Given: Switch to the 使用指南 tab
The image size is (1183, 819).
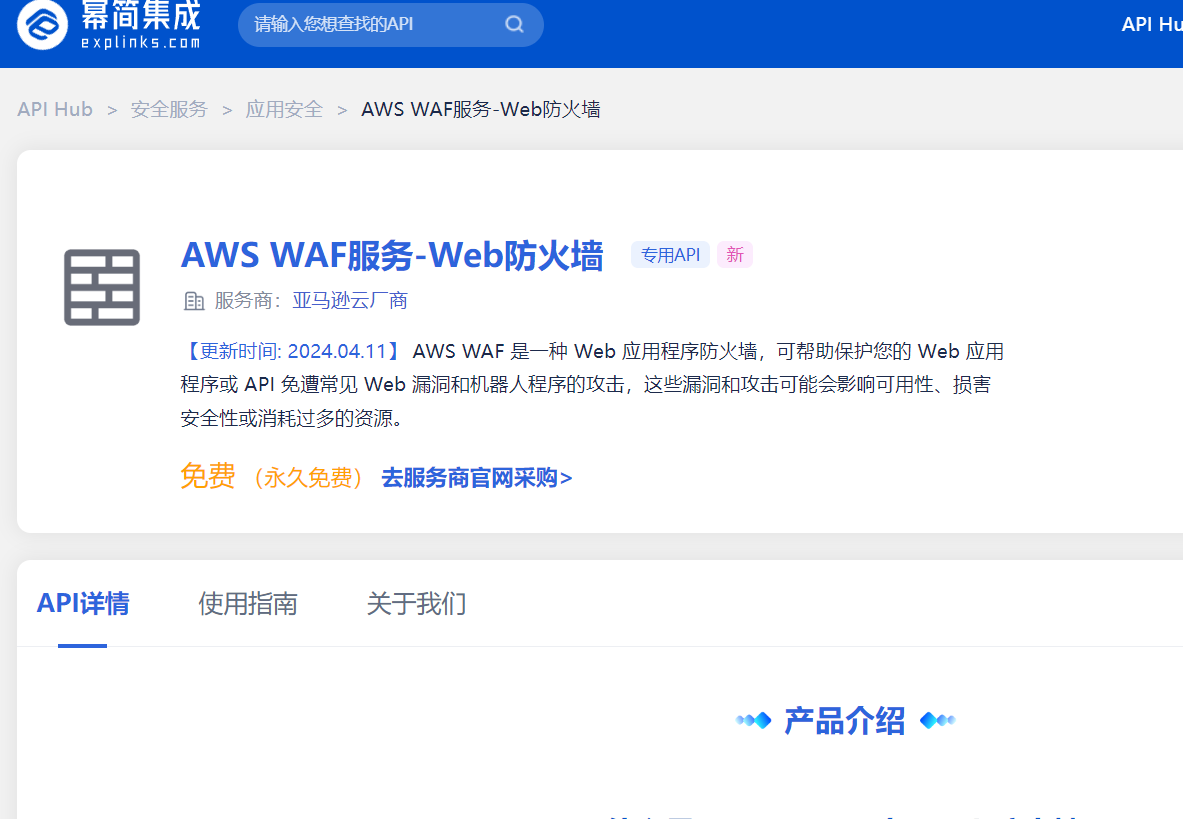Looking at the screenshot, I should 248,603.
